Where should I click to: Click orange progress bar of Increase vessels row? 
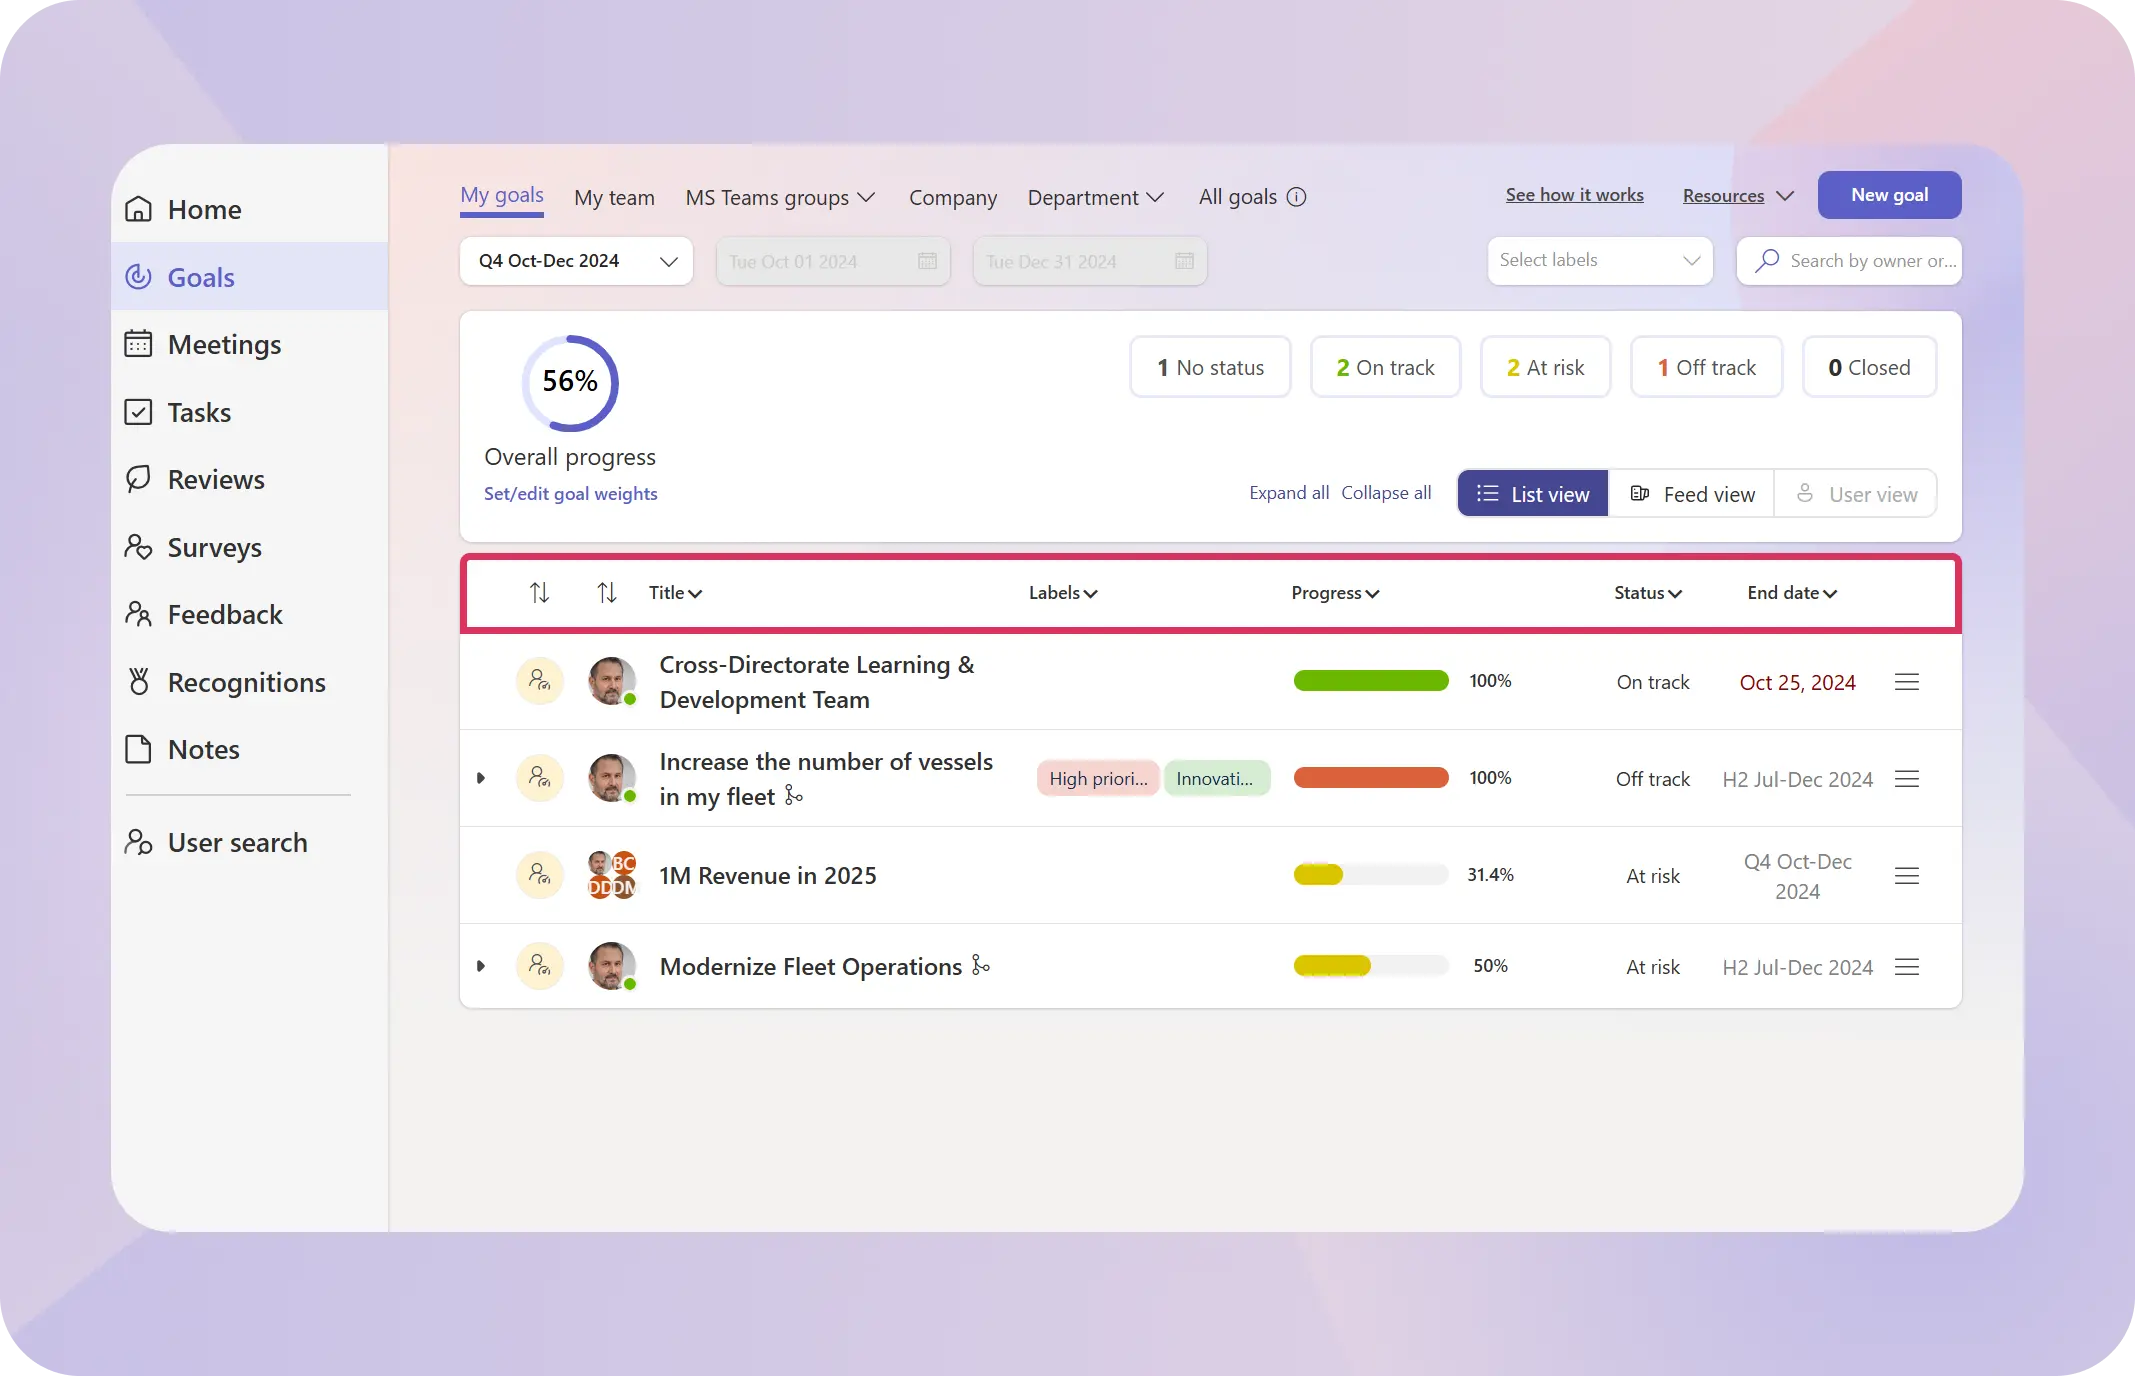pyautogui.click(x=1371, y=778)
